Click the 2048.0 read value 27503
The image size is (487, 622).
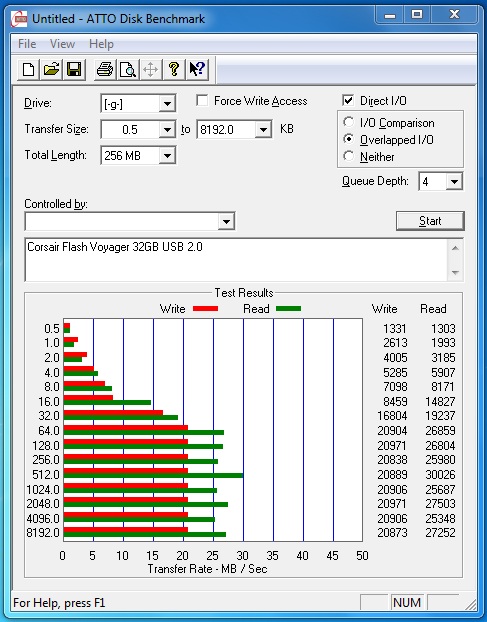pos(440,503)
